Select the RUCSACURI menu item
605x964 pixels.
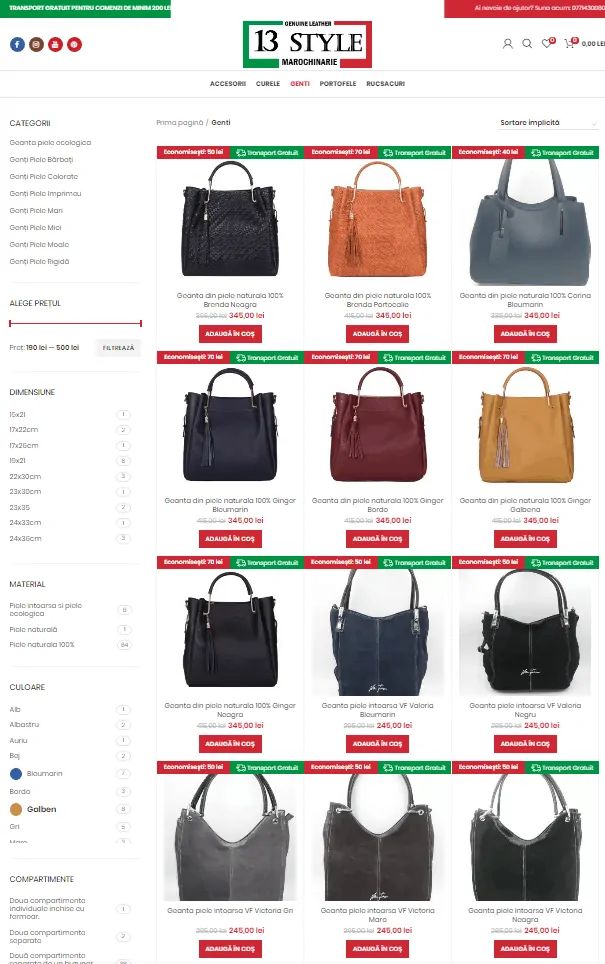386,84
